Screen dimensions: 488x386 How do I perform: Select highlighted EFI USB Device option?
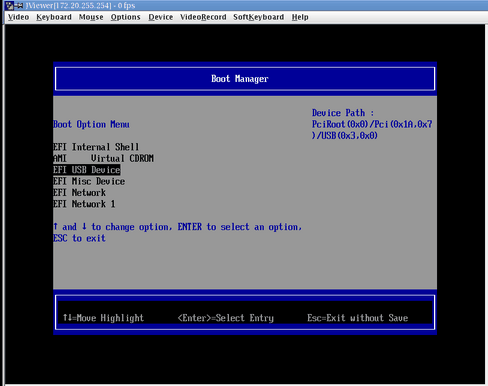[x=87, y=170]
